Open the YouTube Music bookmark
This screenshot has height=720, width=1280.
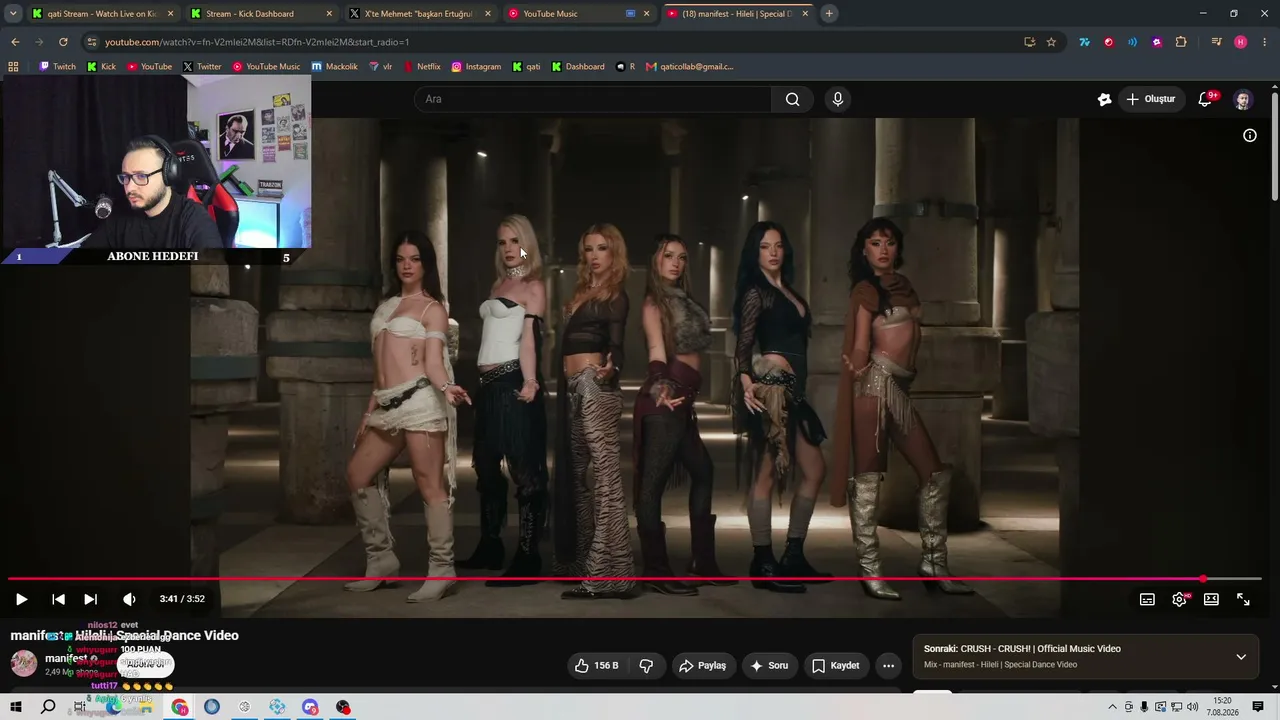point(266,67)
